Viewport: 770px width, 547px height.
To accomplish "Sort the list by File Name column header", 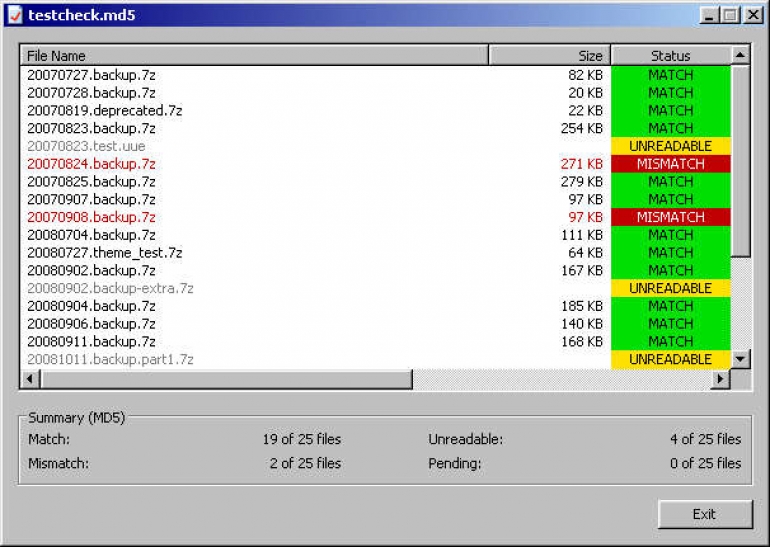I will [x=254, y=56].
